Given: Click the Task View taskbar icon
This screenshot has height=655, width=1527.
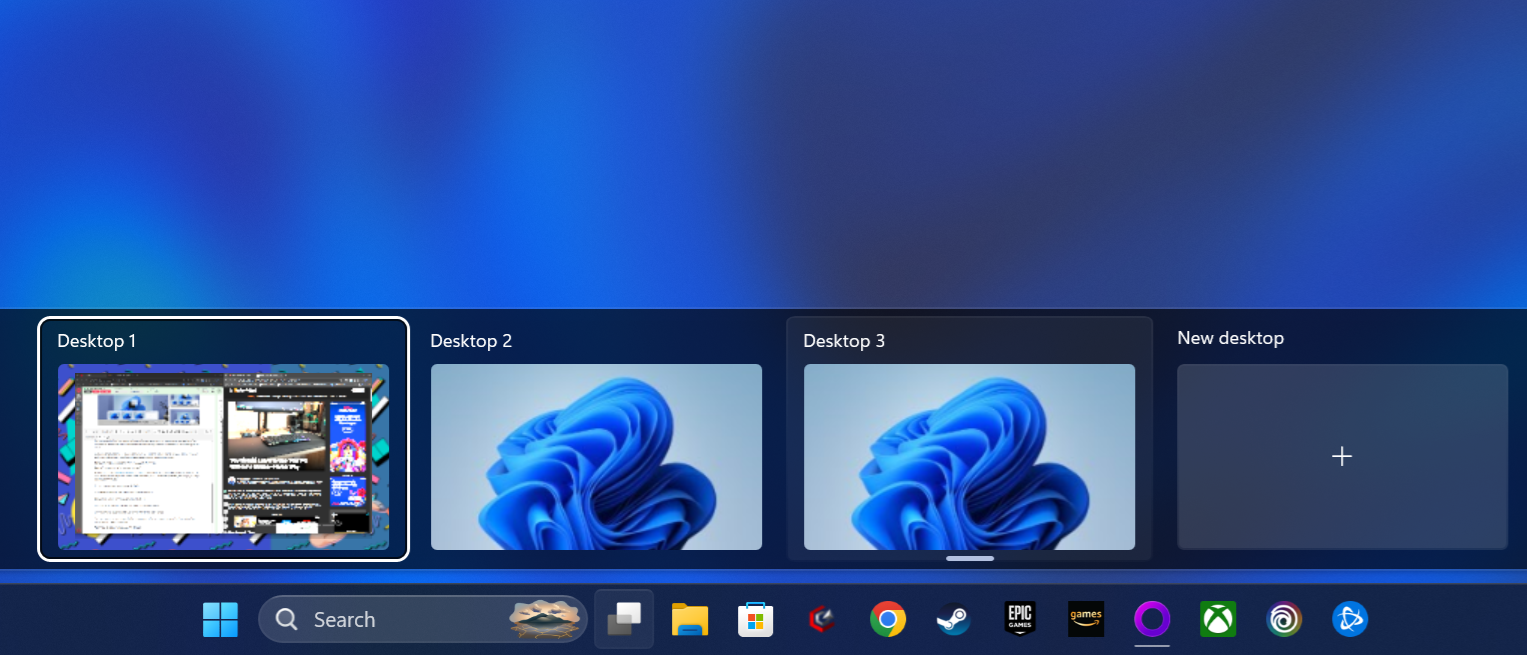Looking at the screenshot, I should 623,619.
